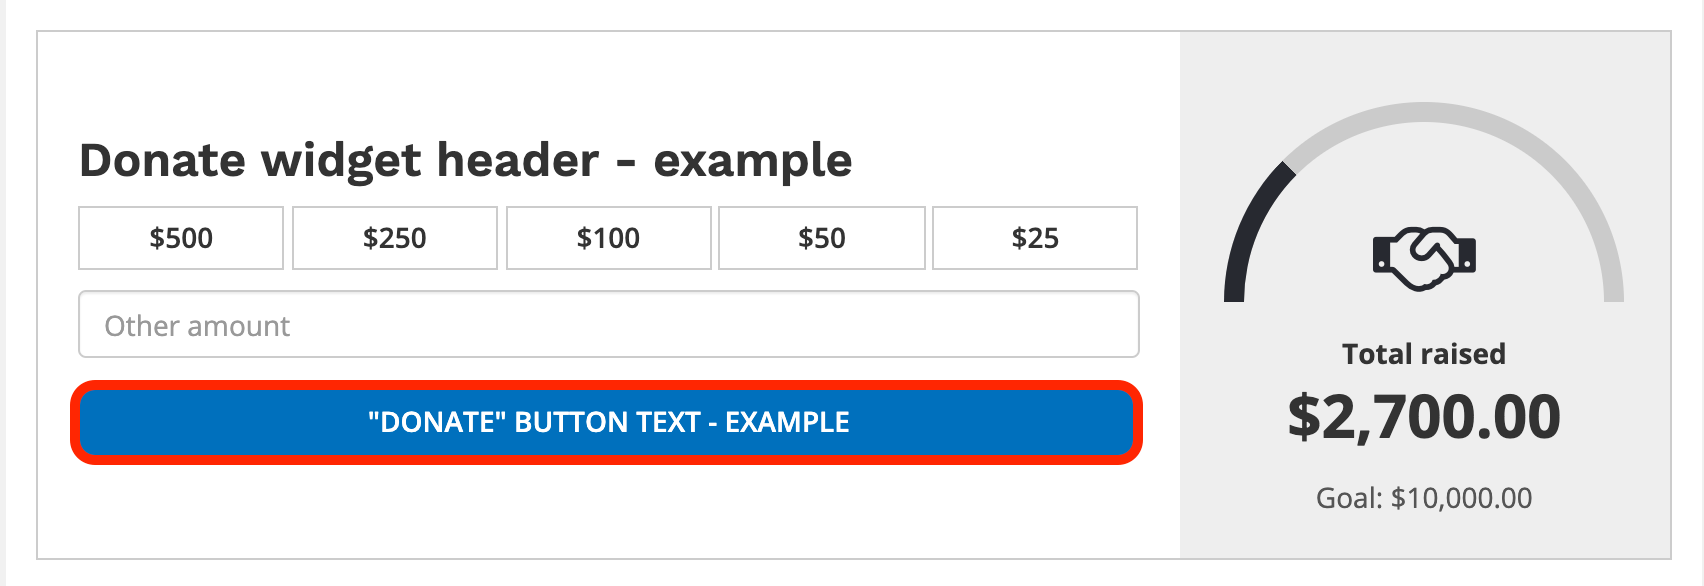
Task: Click the dark left base of progress arc
Action: pyautogui.click(x=1235, y=290)
